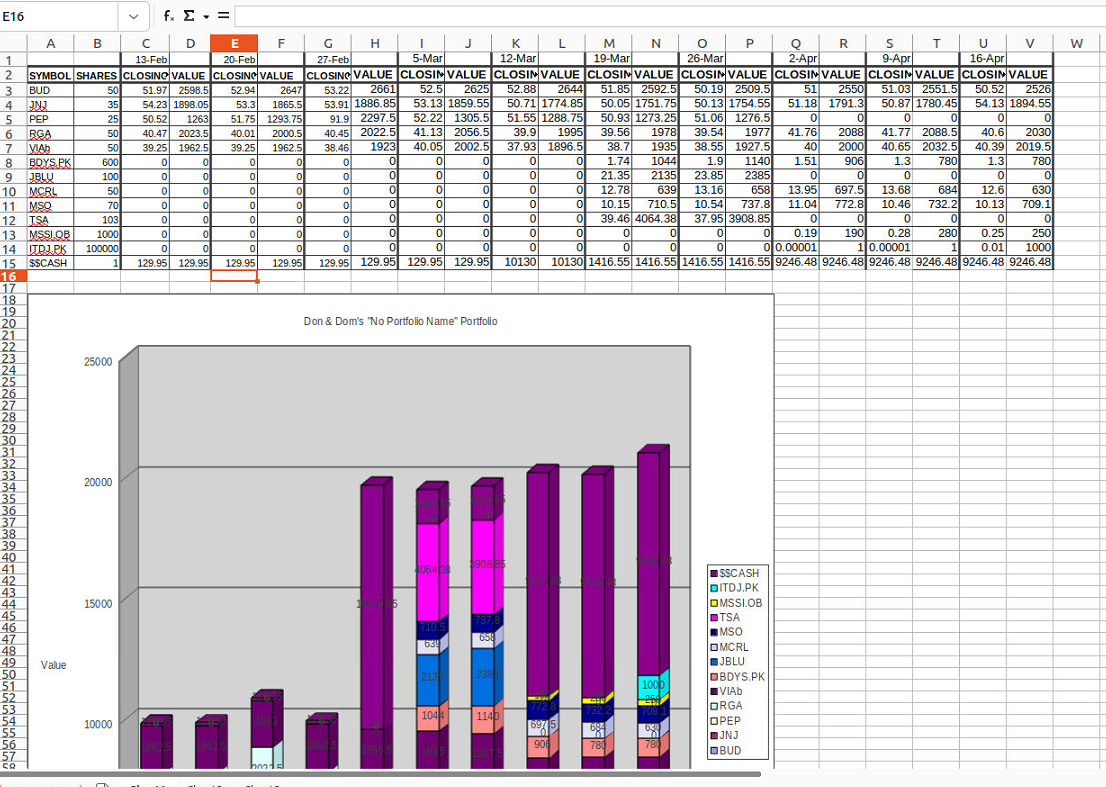
Task: Click the BUD legend label
Action: [730, 750]
